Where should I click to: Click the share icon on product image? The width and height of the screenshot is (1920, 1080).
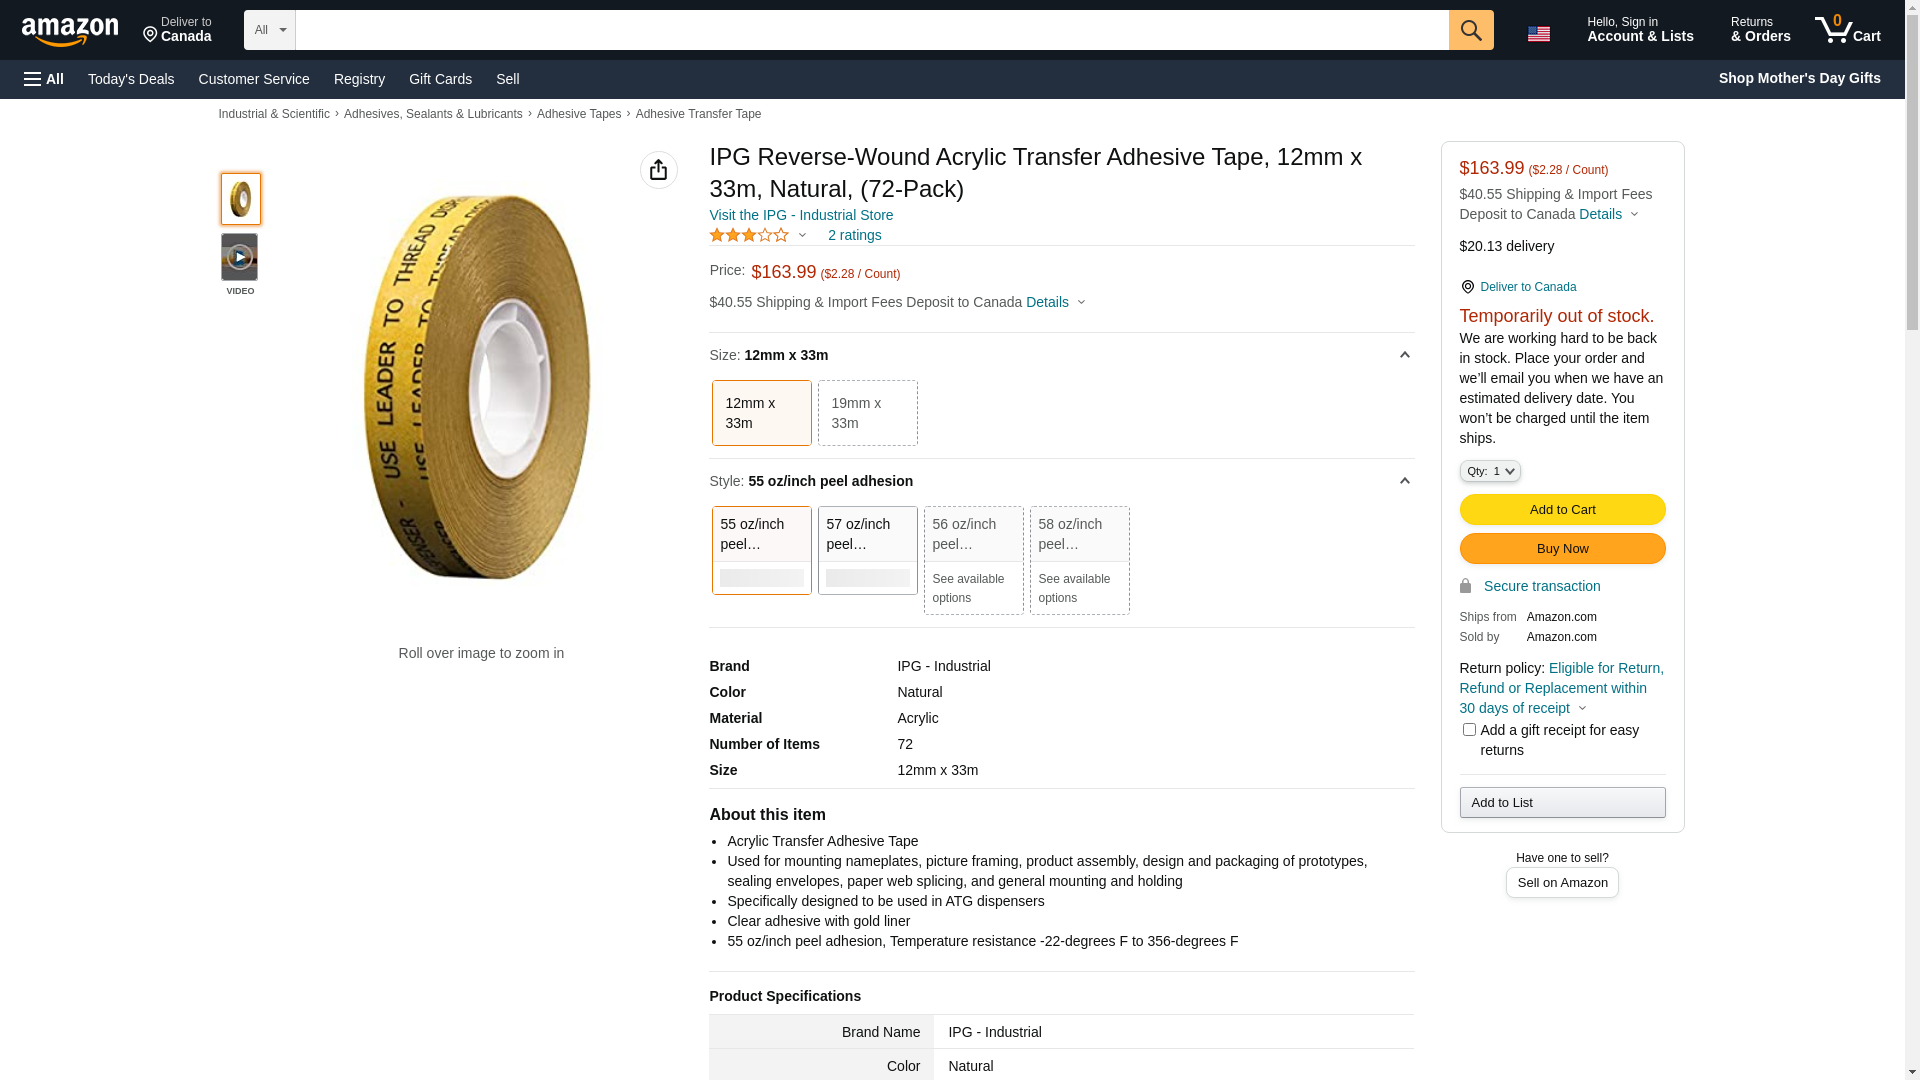click(x=658, y=170)
